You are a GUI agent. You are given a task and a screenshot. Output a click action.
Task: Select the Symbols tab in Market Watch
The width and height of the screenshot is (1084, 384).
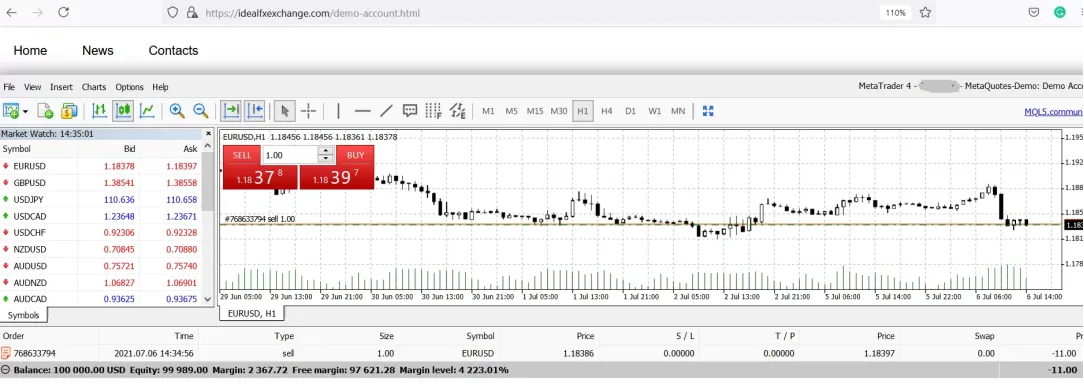coord(24,315)
